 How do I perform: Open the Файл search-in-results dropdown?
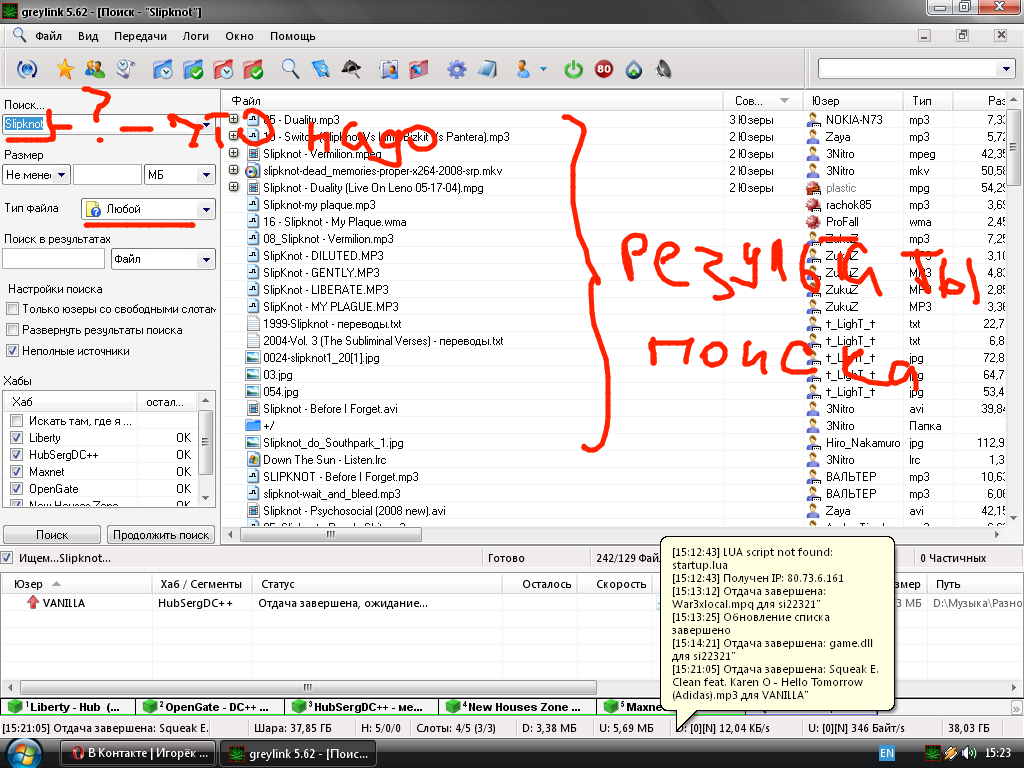pos(206,259)
